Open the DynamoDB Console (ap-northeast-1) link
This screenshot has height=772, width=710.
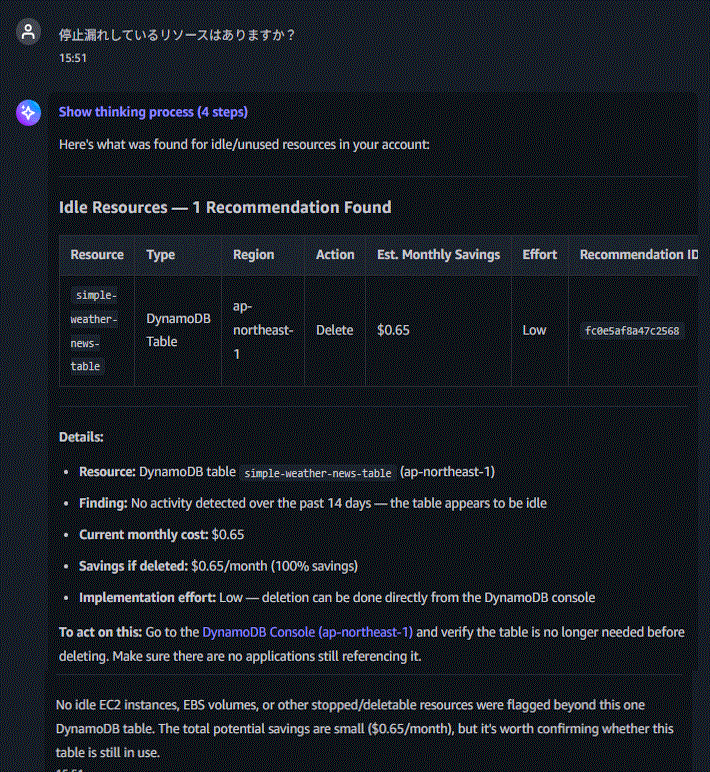click(x=307, y=632)
